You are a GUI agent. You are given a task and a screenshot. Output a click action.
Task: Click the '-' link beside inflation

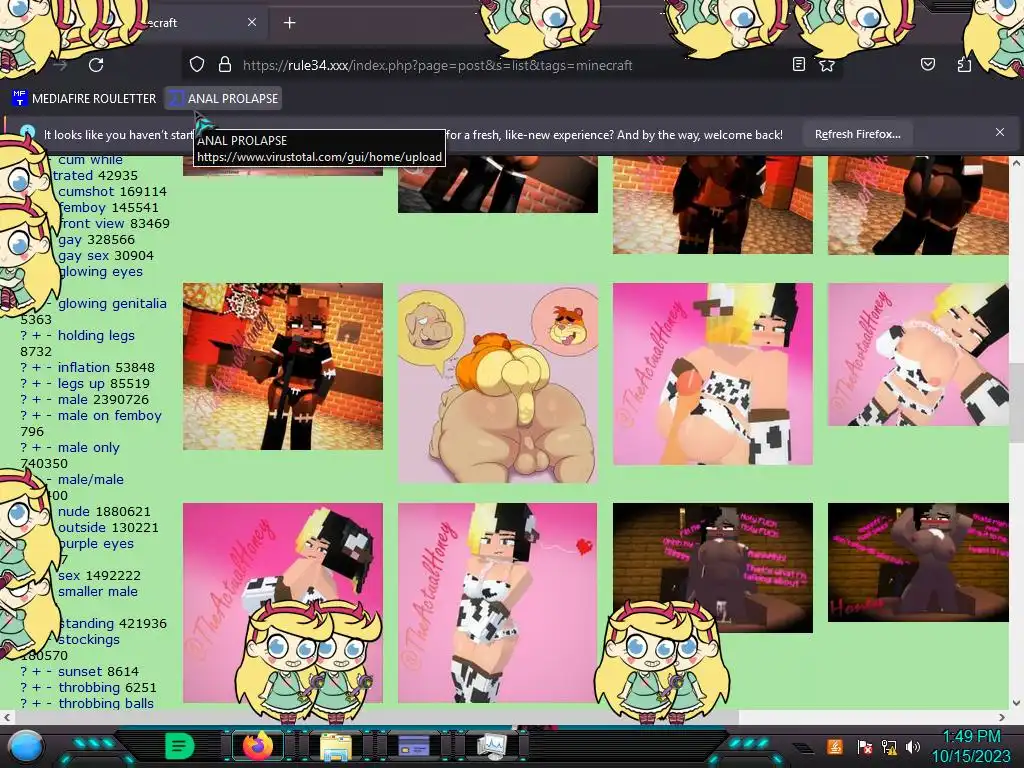[49, 368]
